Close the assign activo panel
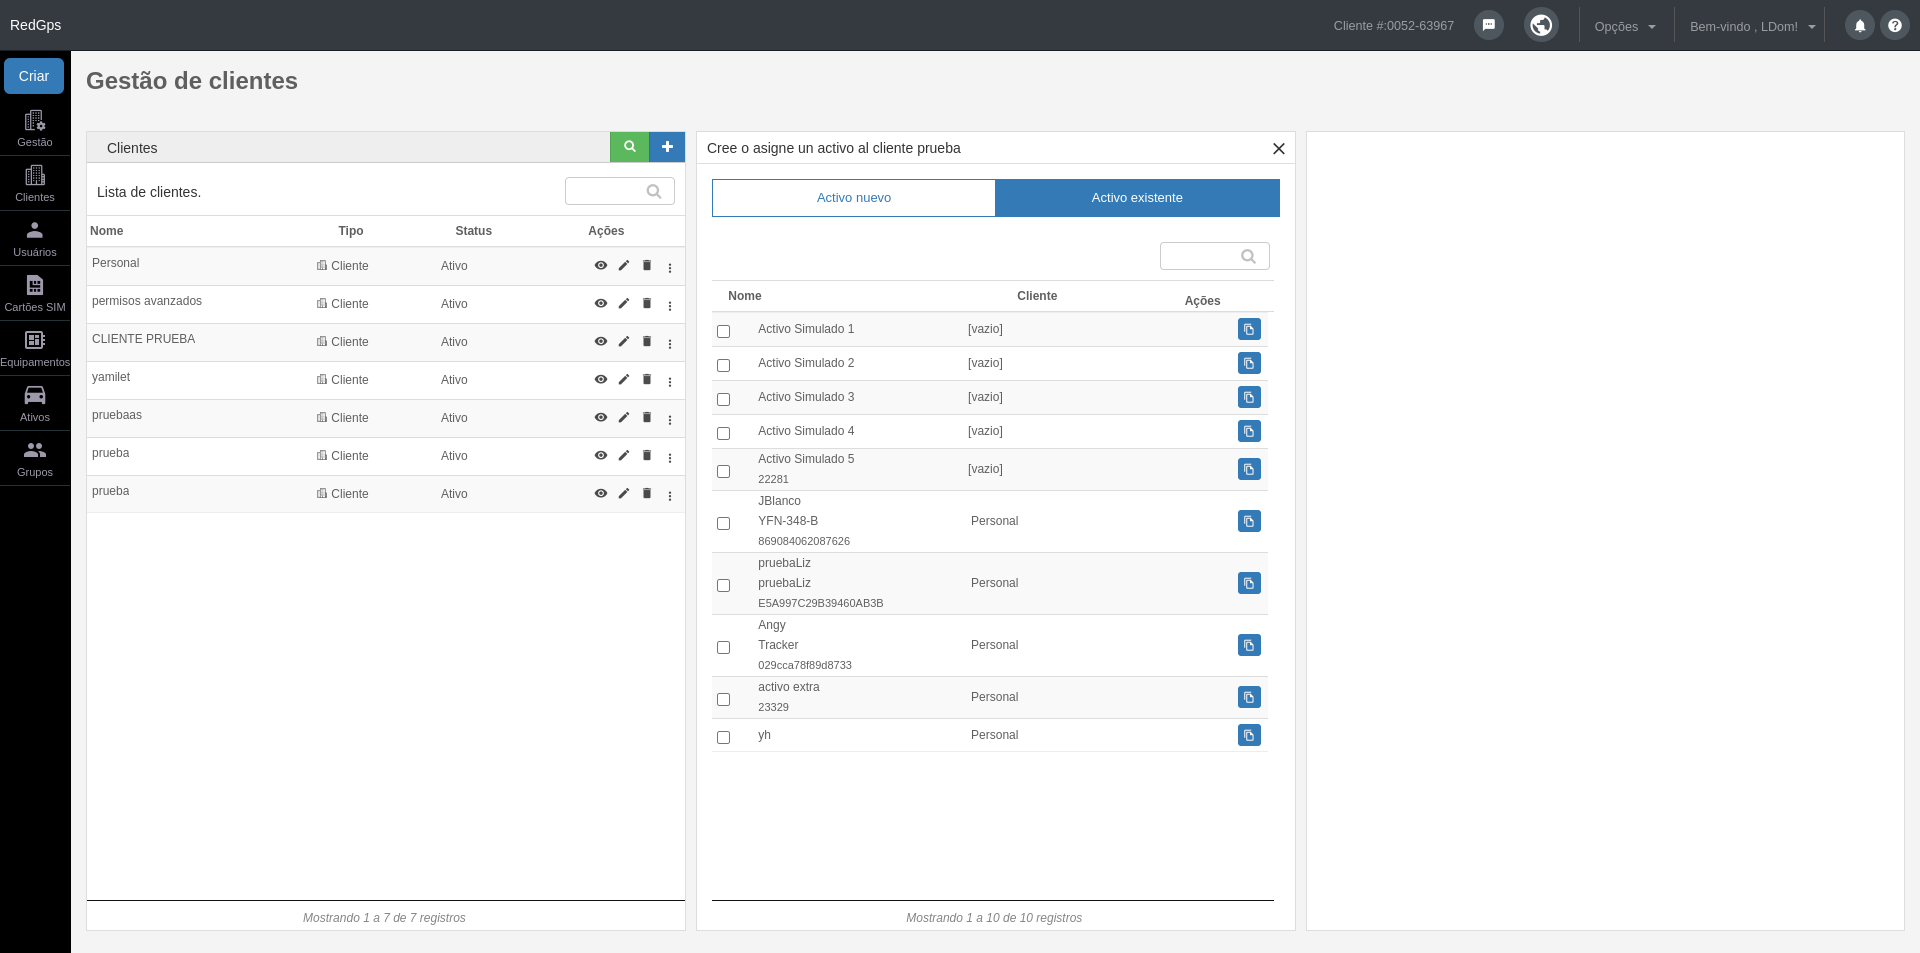 1278,148
